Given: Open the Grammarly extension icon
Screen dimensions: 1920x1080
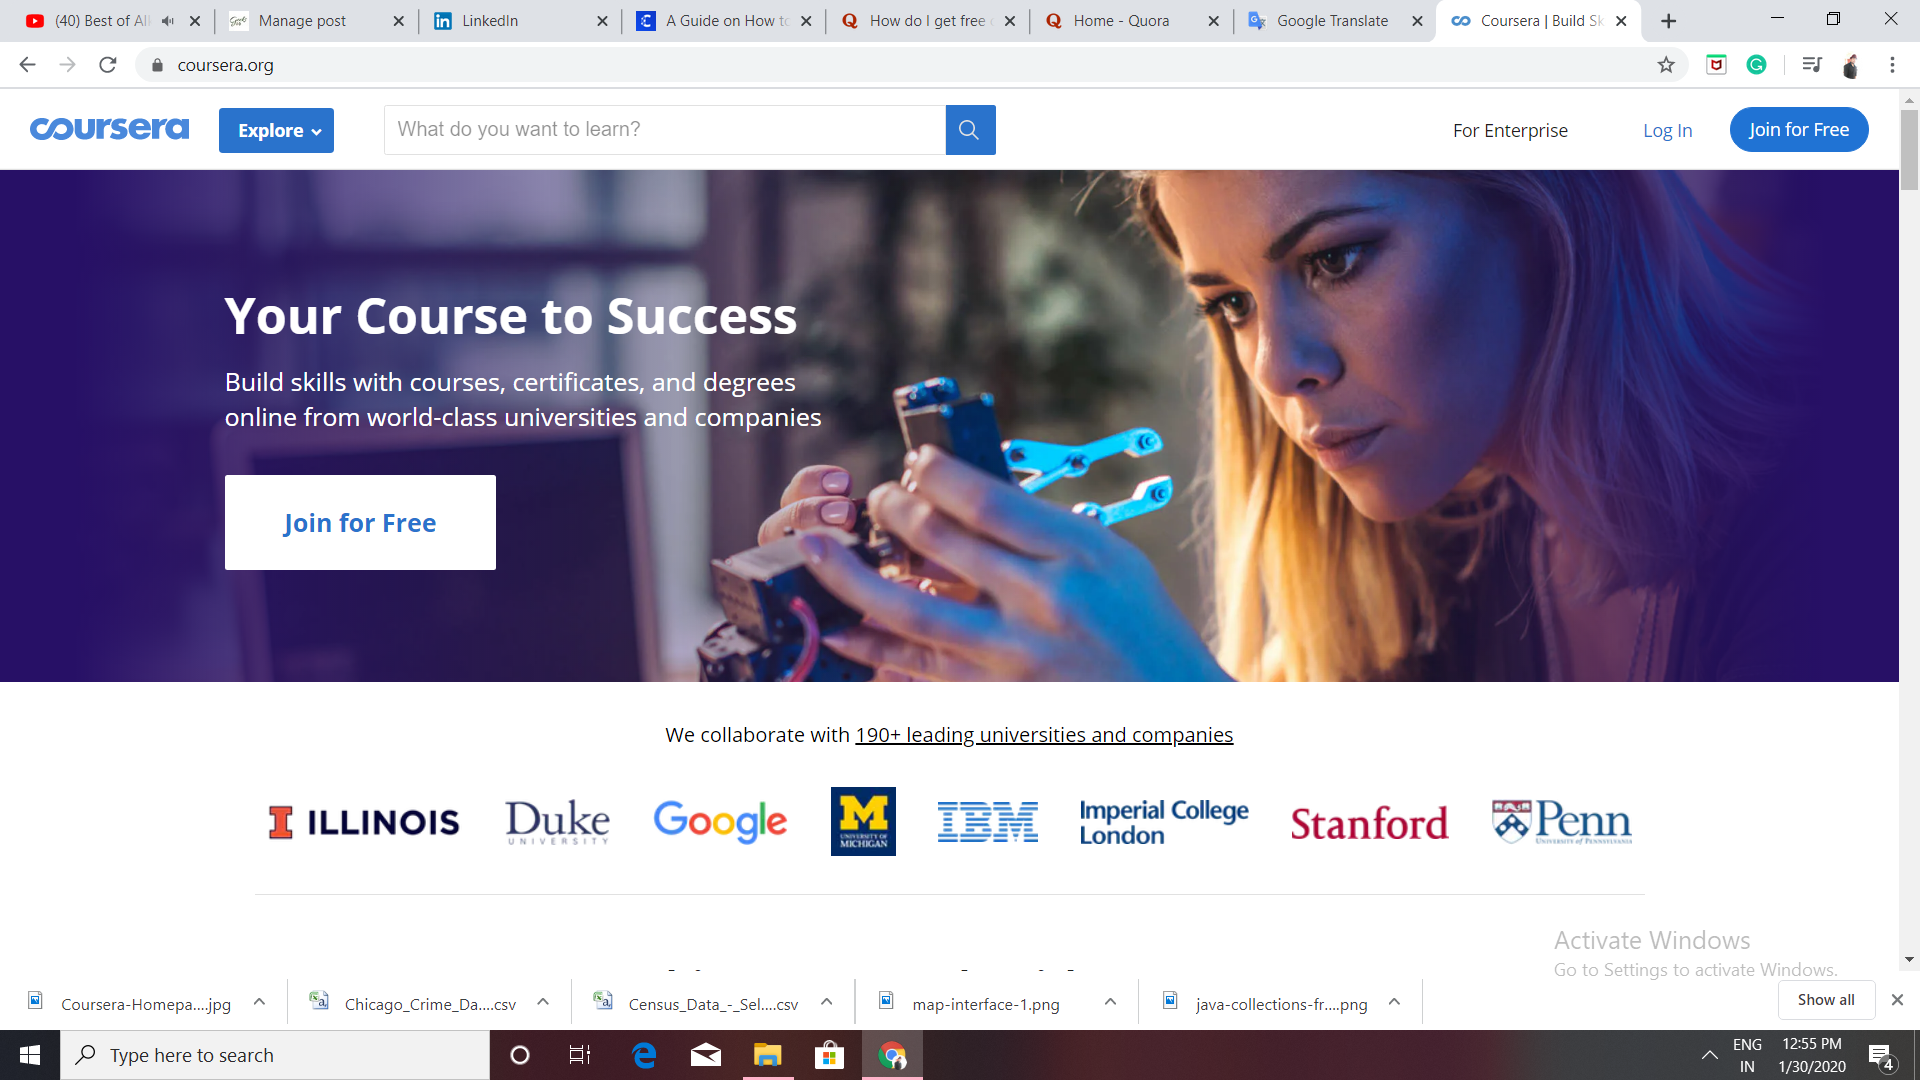Looking at the screenshot, I should coord(1756,65).
